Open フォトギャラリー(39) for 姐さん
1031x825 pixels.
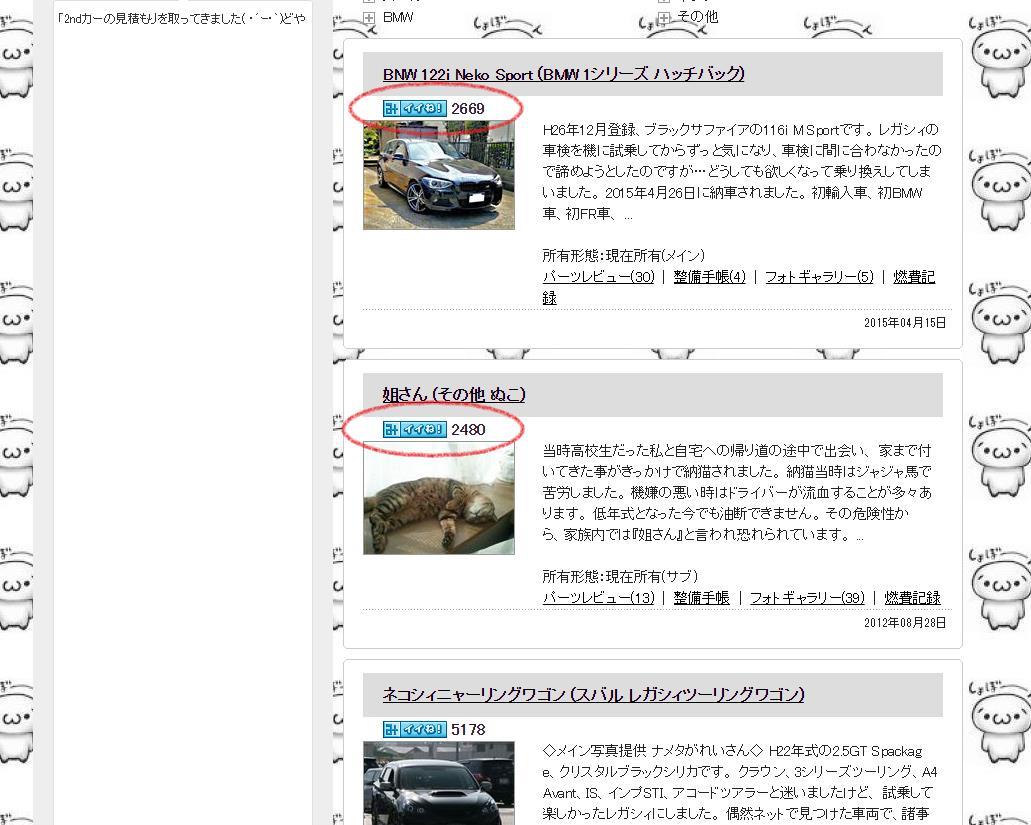coord(807,598)
